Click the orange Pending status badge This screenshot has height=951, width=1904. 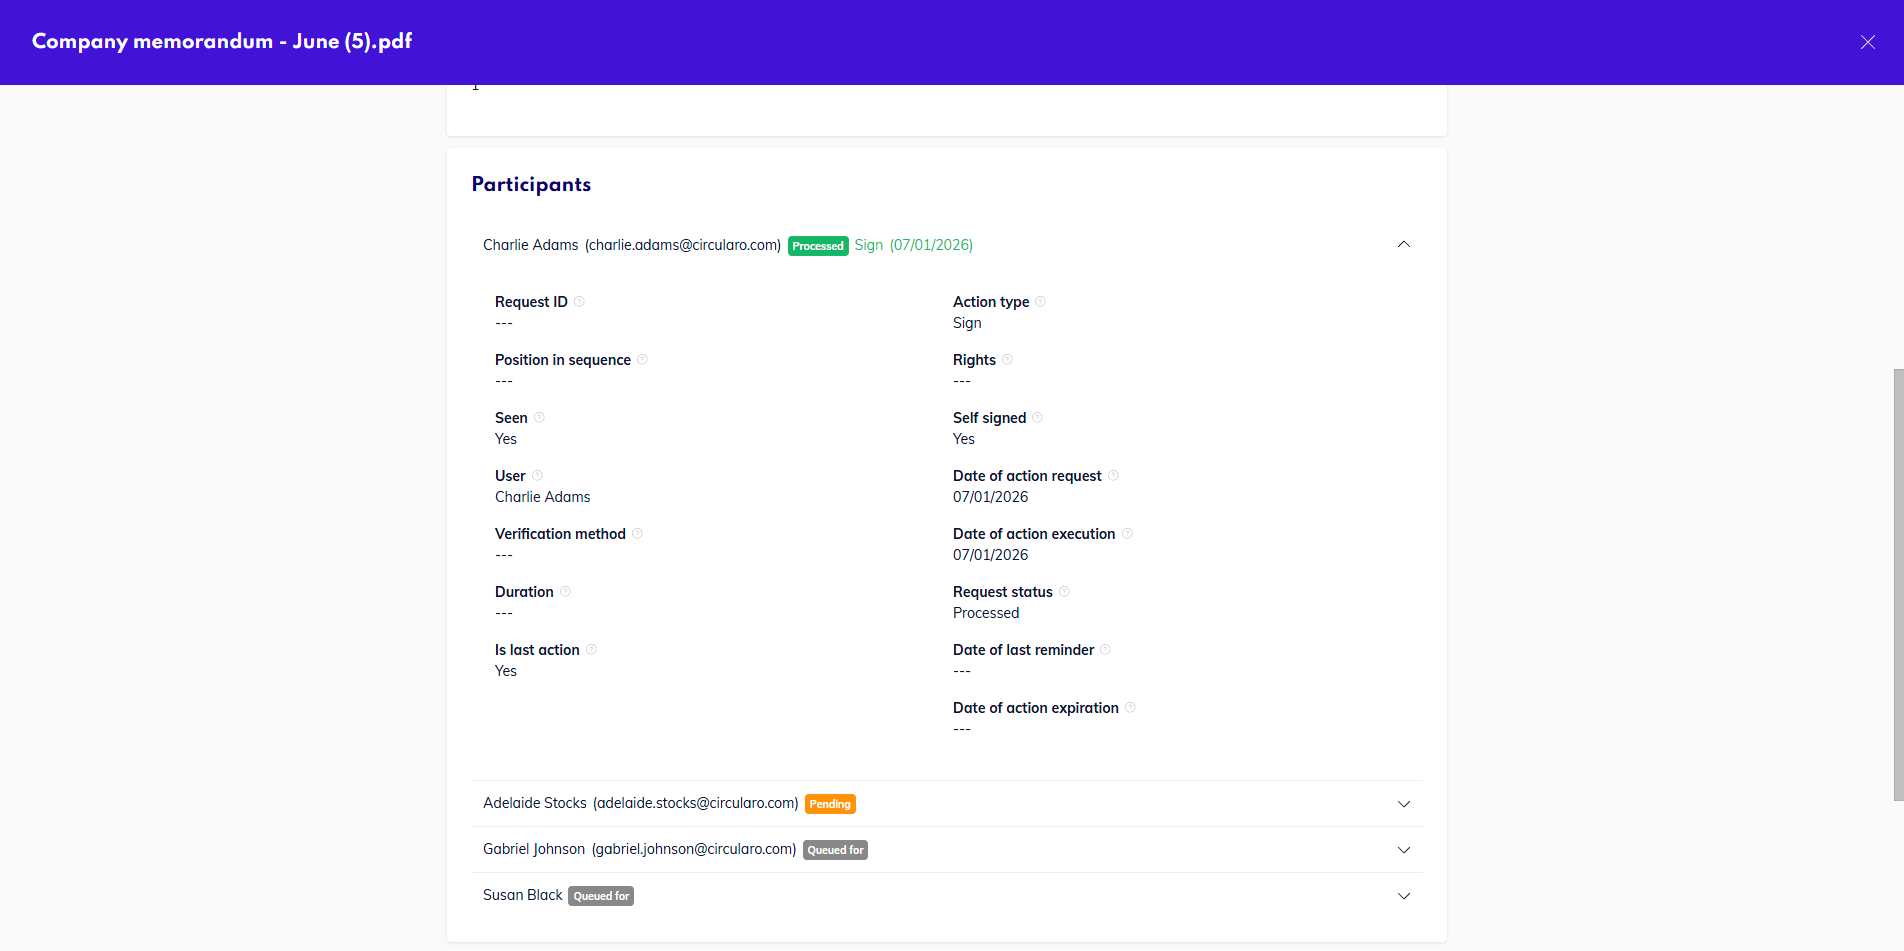[830, 804]
